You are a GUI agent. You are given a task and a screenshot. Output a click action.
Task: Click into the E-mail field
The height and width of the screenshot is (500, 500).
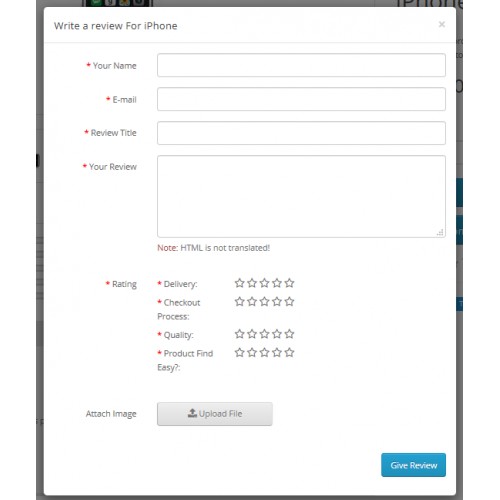(301, 99)
